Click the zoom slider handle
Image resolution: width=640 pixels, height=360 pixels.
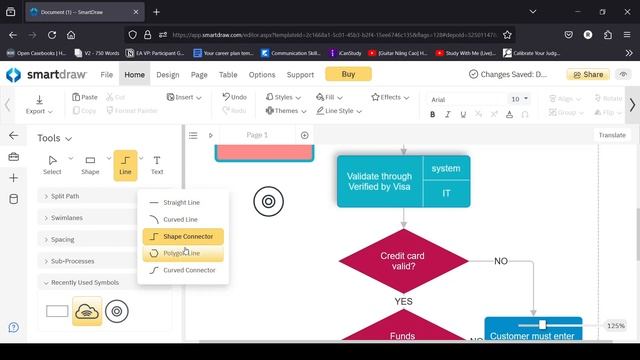tap(542, 324)
